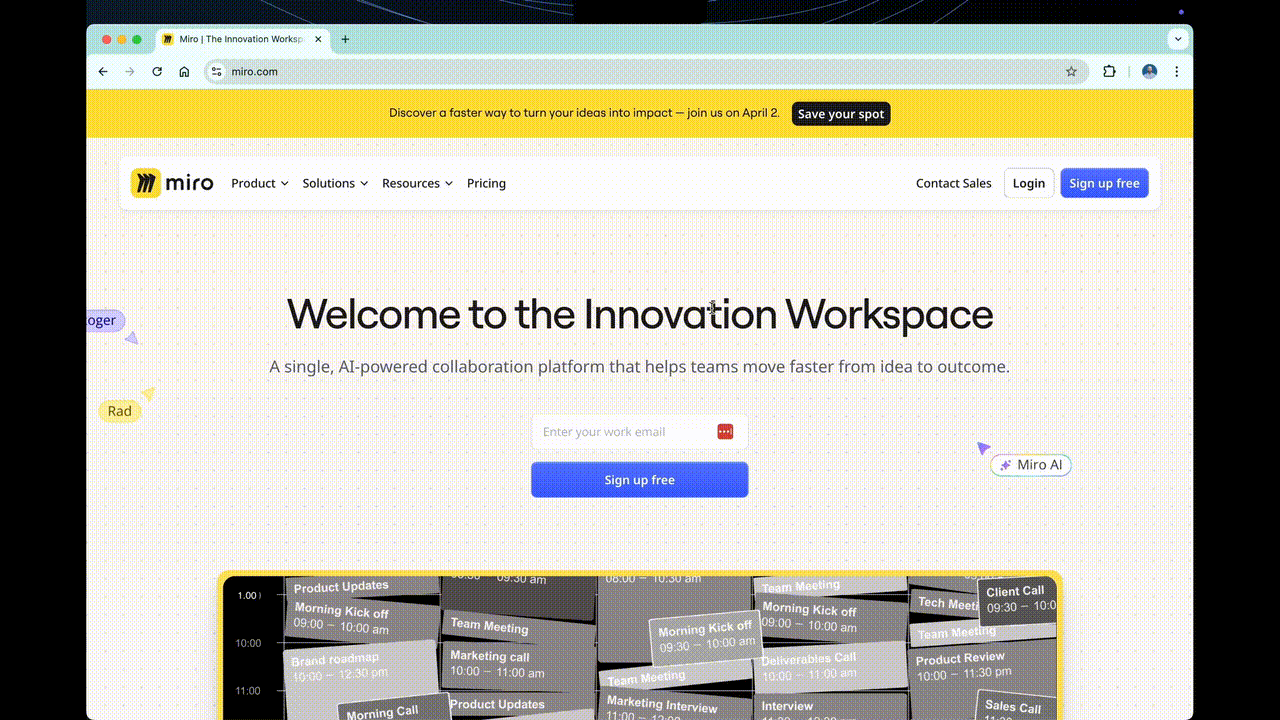The height and width of the screenshot is (720, 1280).
Task: Open the Pricing page
Action: (x=486, y=183)
